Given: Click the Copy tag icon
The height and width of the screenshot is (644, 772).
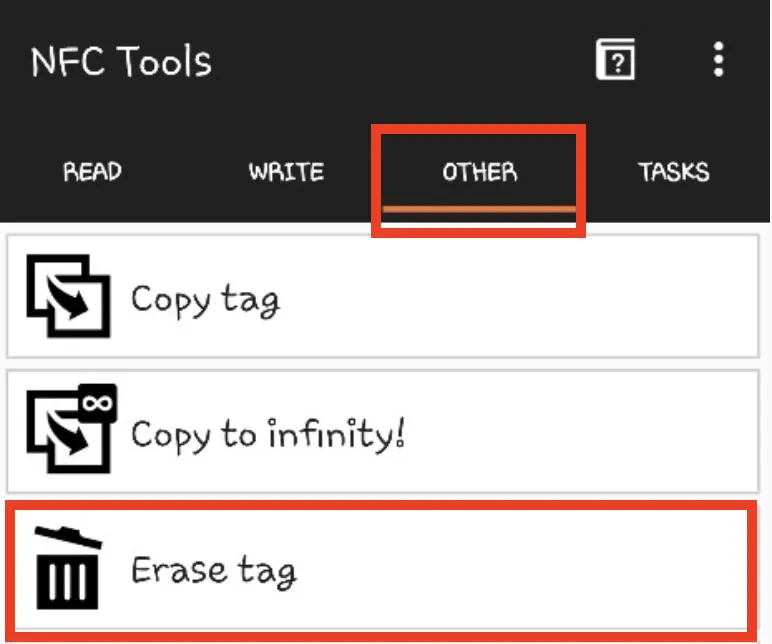Looking at the screenshot, I should click(68, 296).
